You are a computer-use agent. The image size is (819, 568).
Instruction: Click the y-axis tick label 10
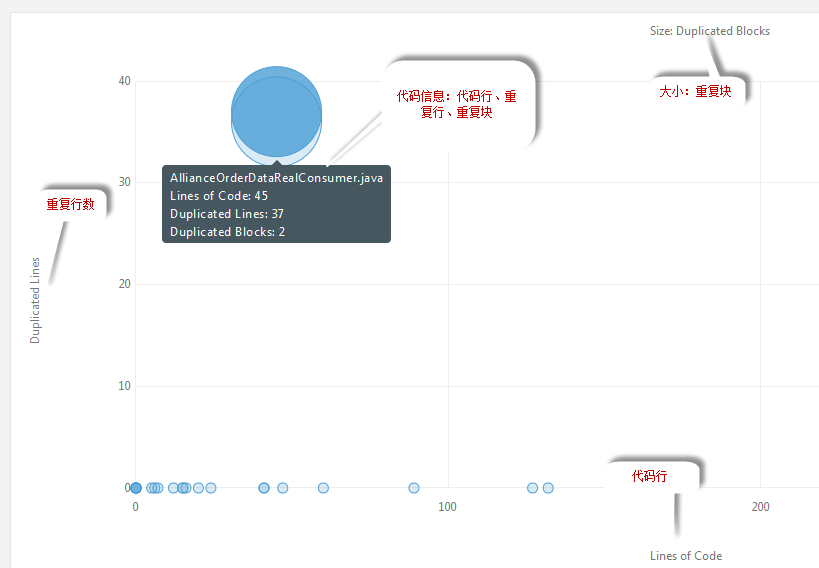tap(124, 386)
